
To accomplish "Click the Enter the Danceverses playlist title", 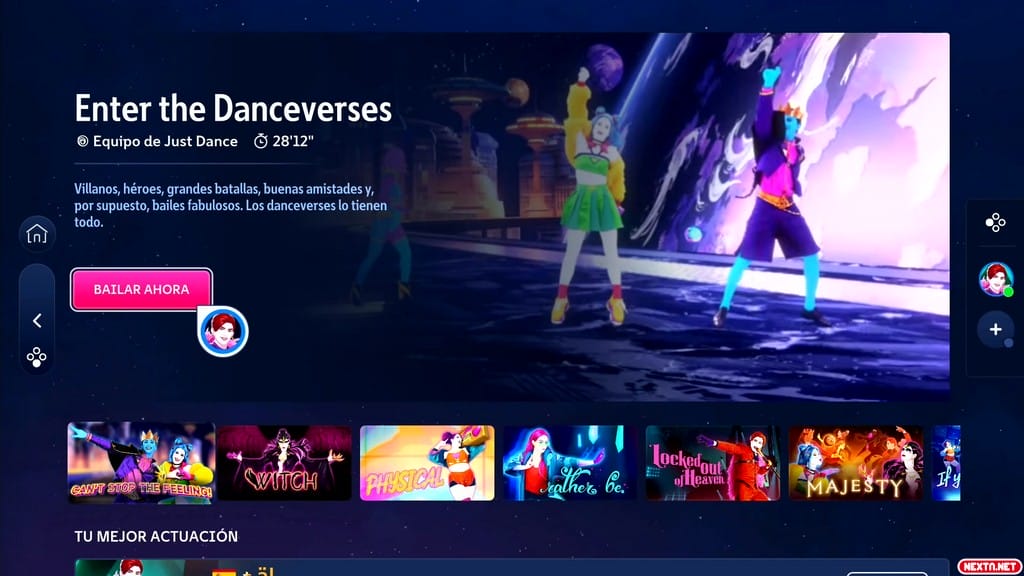I will pyautogui.click(x=233, y=108).
